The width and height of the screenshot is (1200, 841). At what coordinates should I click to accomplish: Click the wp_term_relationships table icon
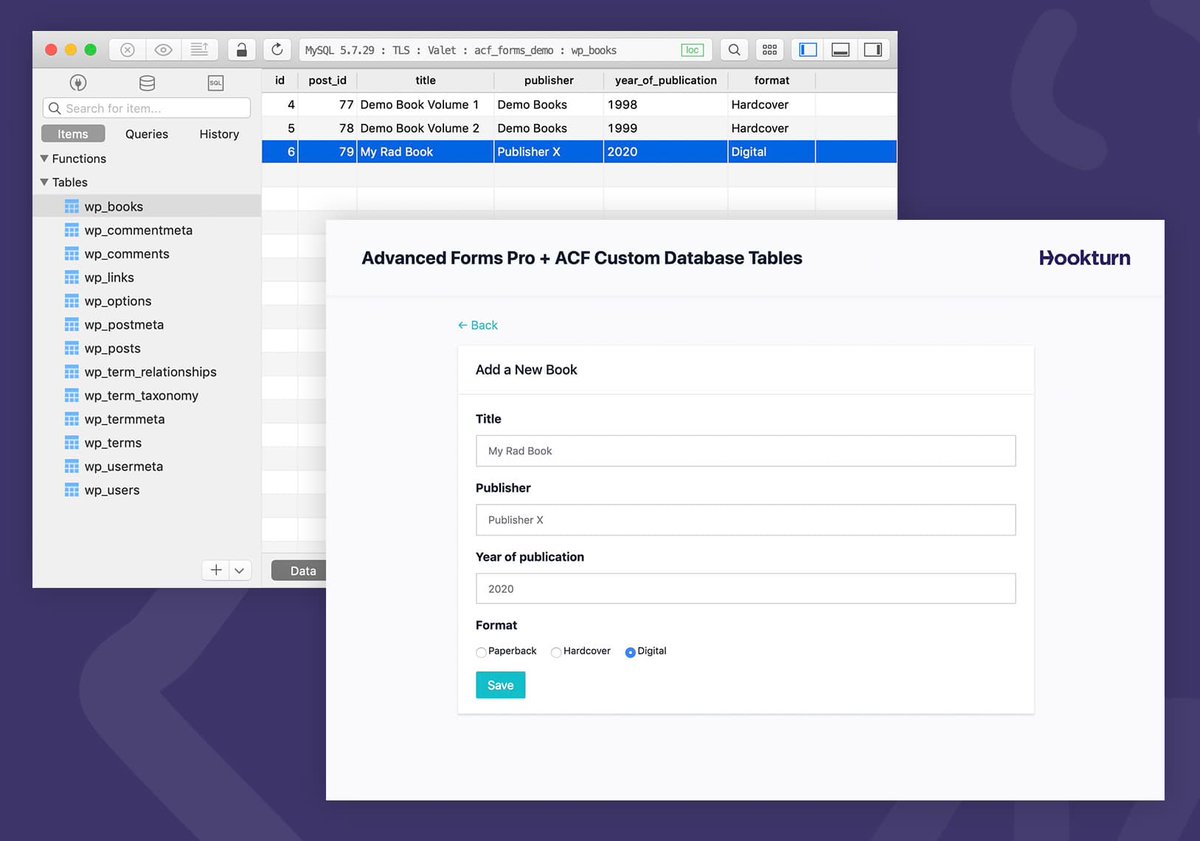click(72, 372)
